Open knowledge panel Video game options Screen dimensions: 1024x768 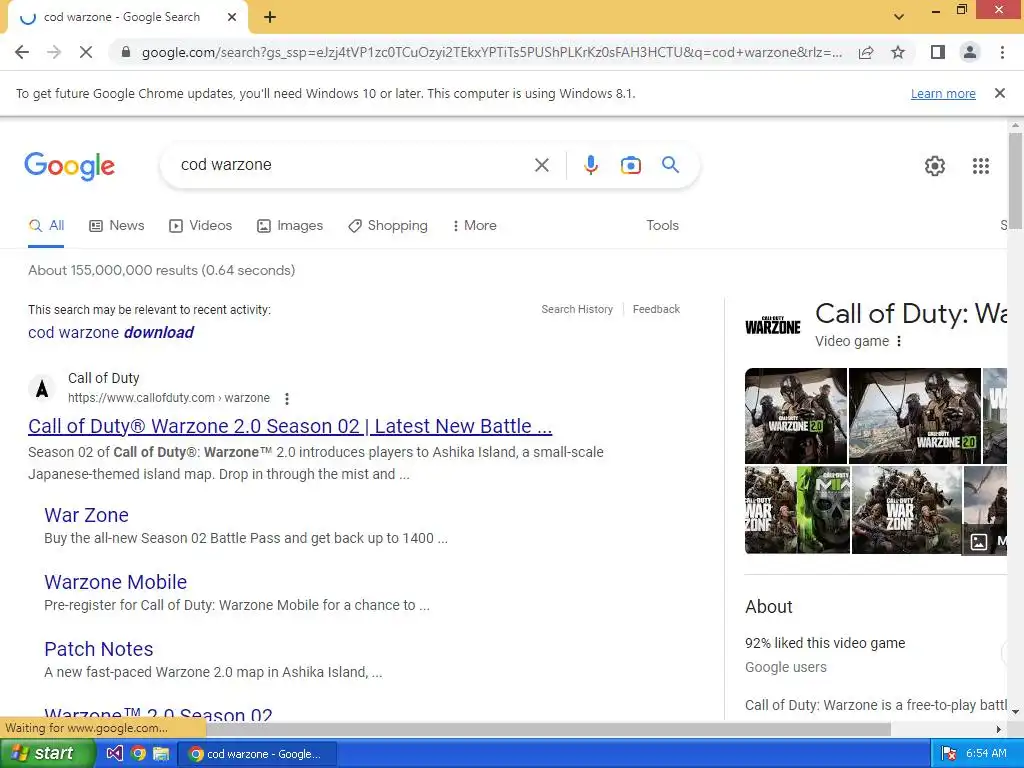(x=899, y=342)
